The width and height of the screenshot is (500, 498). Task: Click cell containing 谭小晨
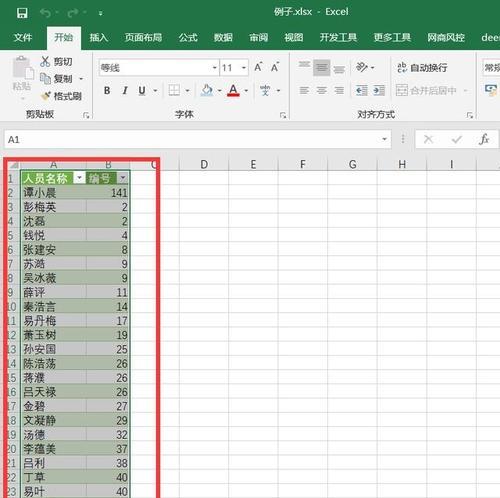pos(53,193)
